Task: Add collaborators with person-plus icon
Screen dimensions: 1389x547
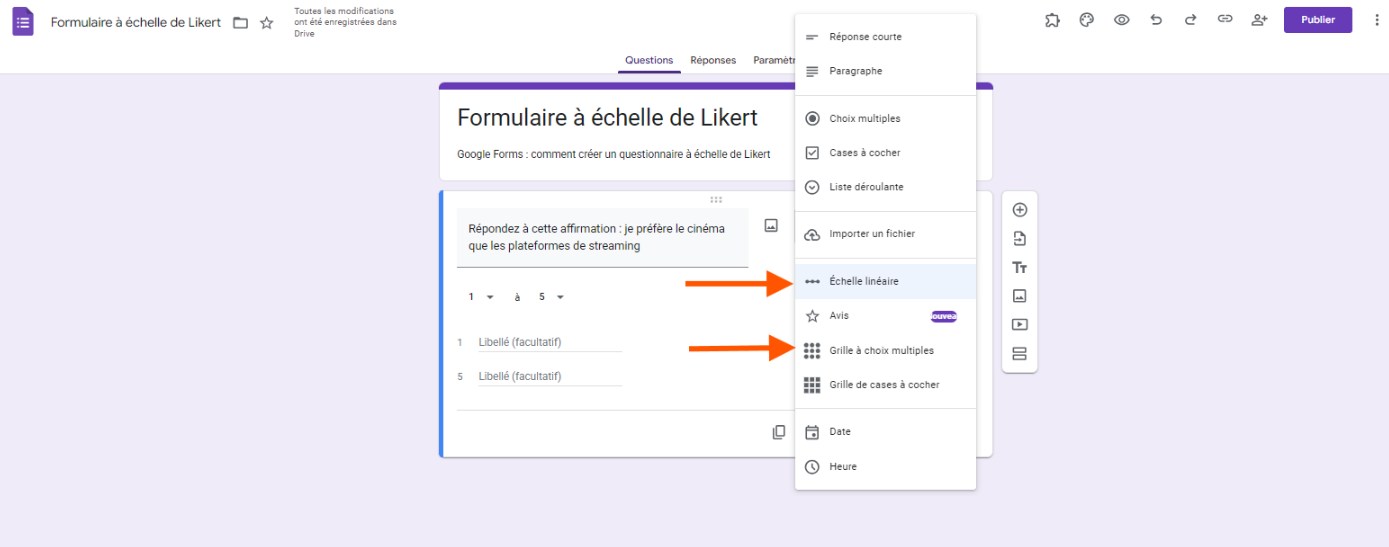Action: tap(1260, 20)
